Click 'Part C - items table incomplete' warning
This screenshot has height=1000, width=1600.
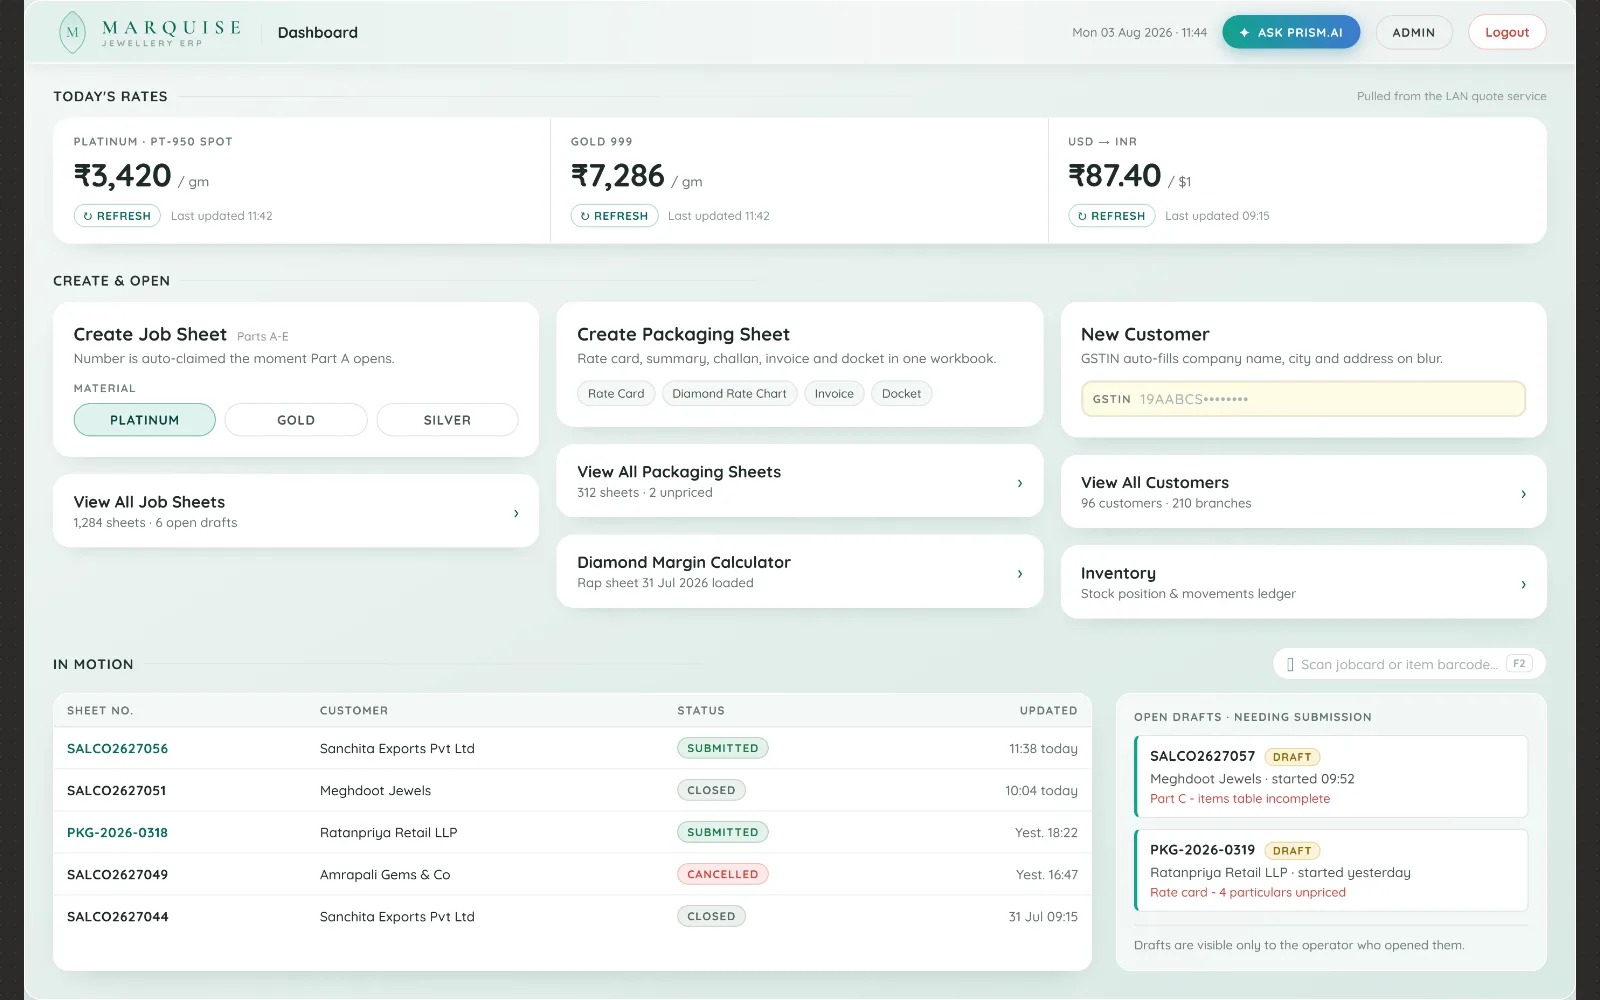(1240, 799)
